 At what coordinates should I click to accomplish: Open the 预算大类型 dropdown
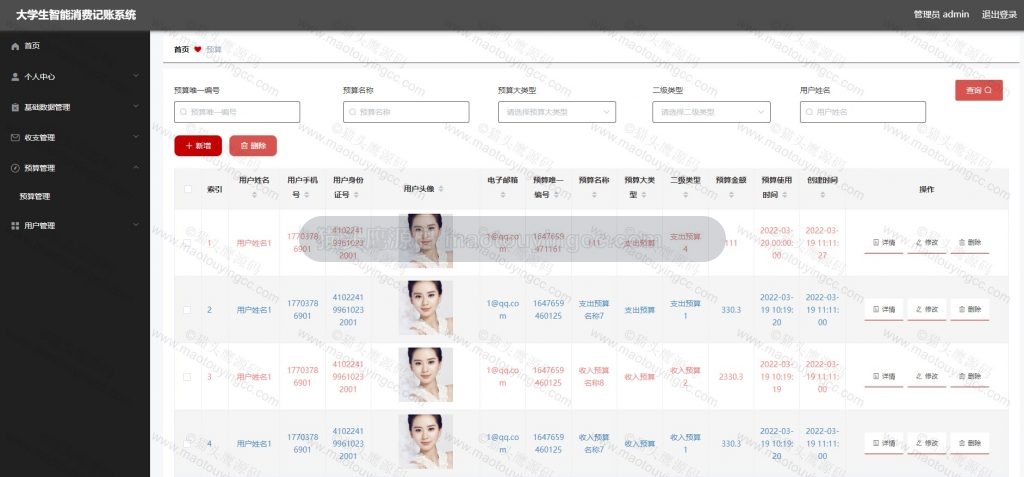tap(556, 112)
